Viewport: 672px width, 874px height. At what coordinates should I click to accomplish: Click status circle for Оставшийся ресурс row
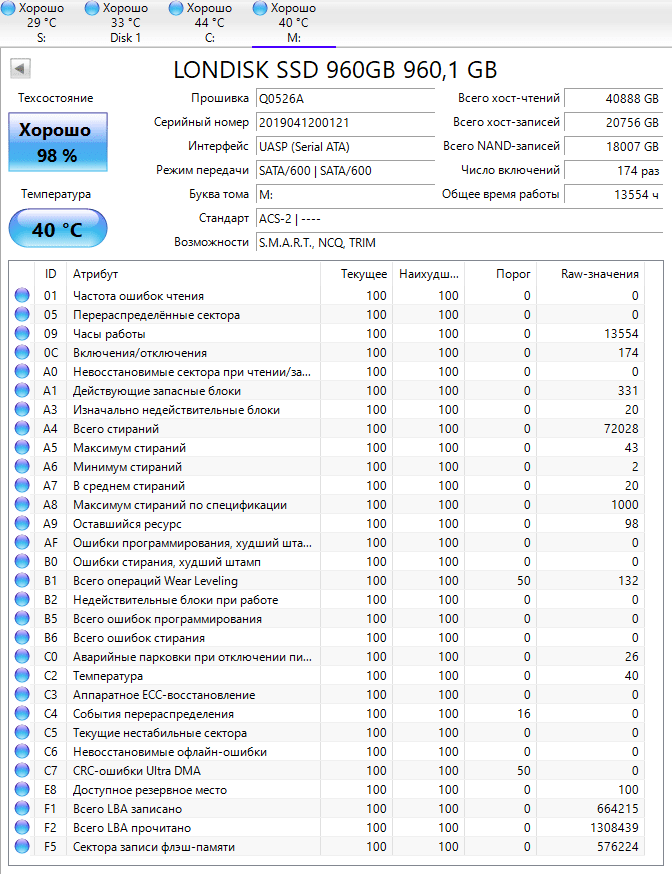pyautogui.click(x=22, y=523)
